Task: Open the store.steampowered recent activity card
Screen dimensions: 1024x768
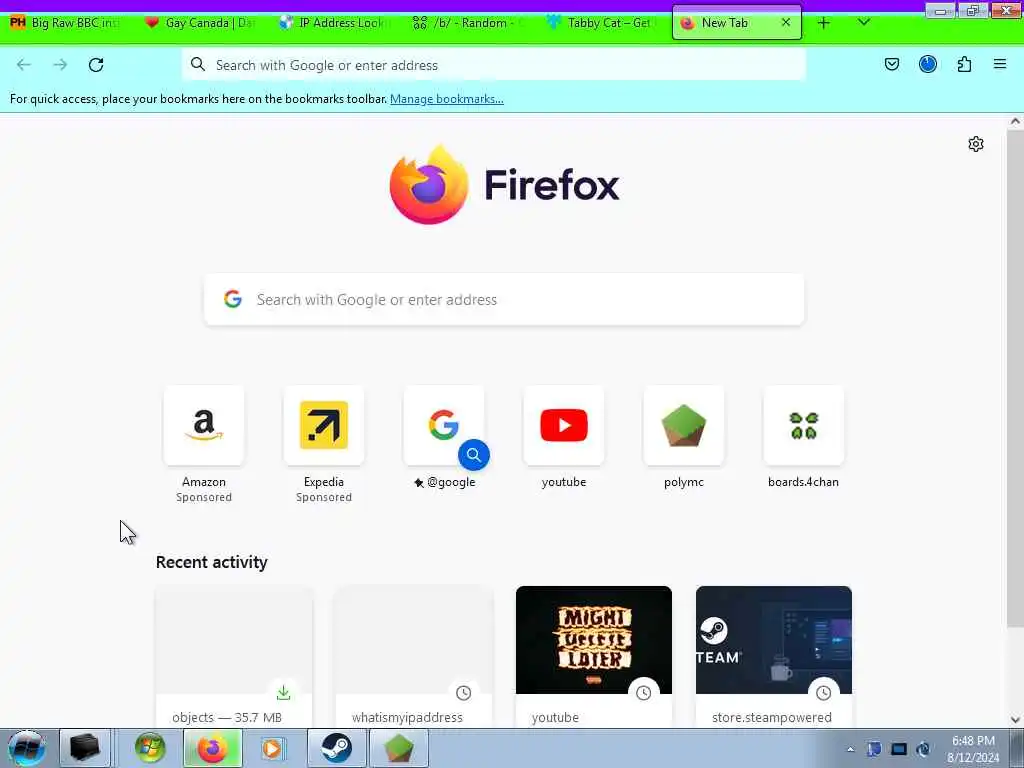Action: 774,656
